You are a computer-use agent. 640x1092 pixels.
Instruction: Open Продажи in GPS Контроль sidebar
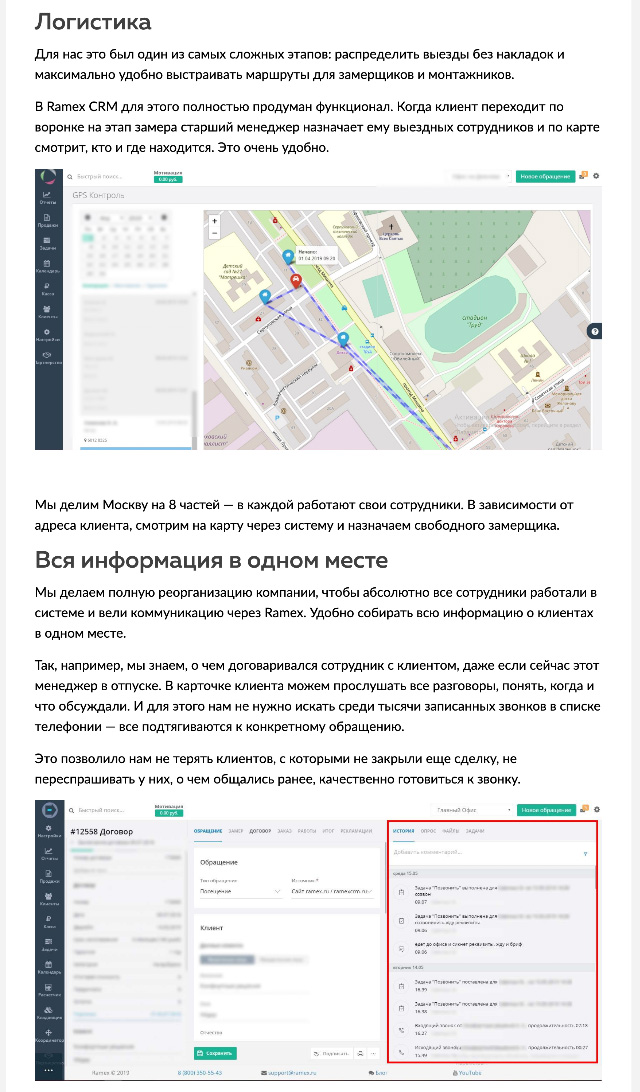[48, 220]
